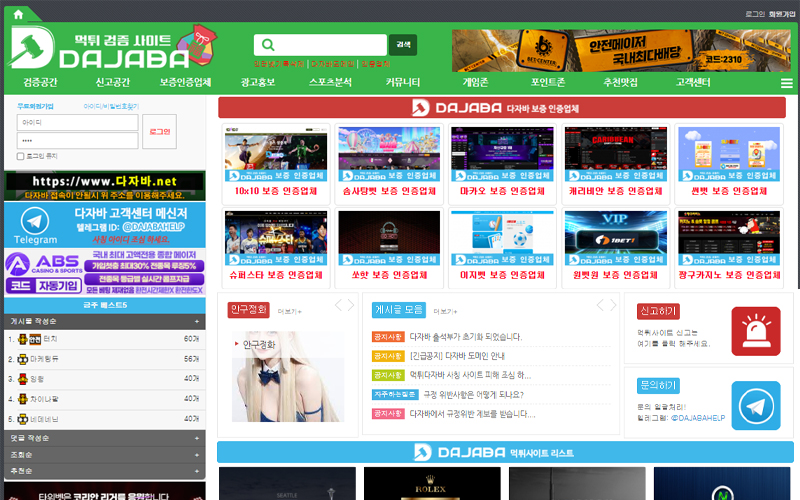The image size is (800, 500).
Task: Open the 게임존 menu
Action: 475,82
